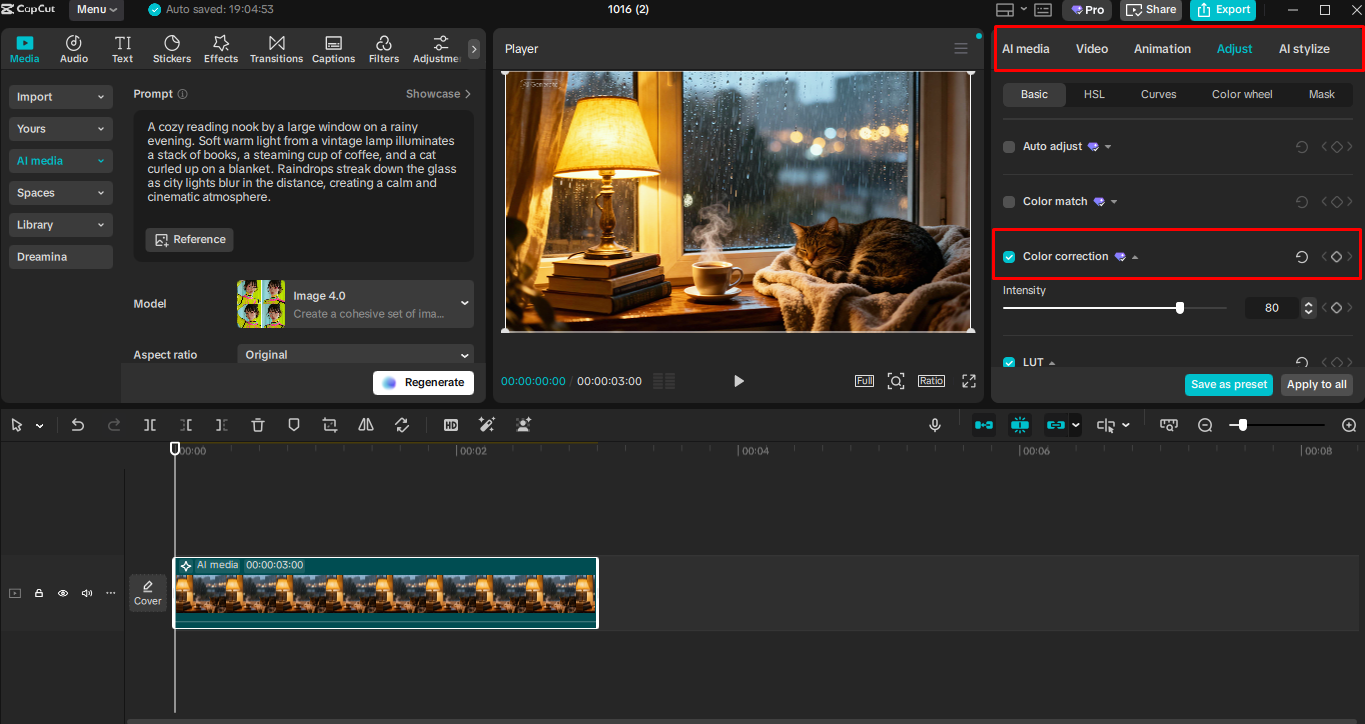
Task: Select the Stickers panel icon
Action: 171,47
